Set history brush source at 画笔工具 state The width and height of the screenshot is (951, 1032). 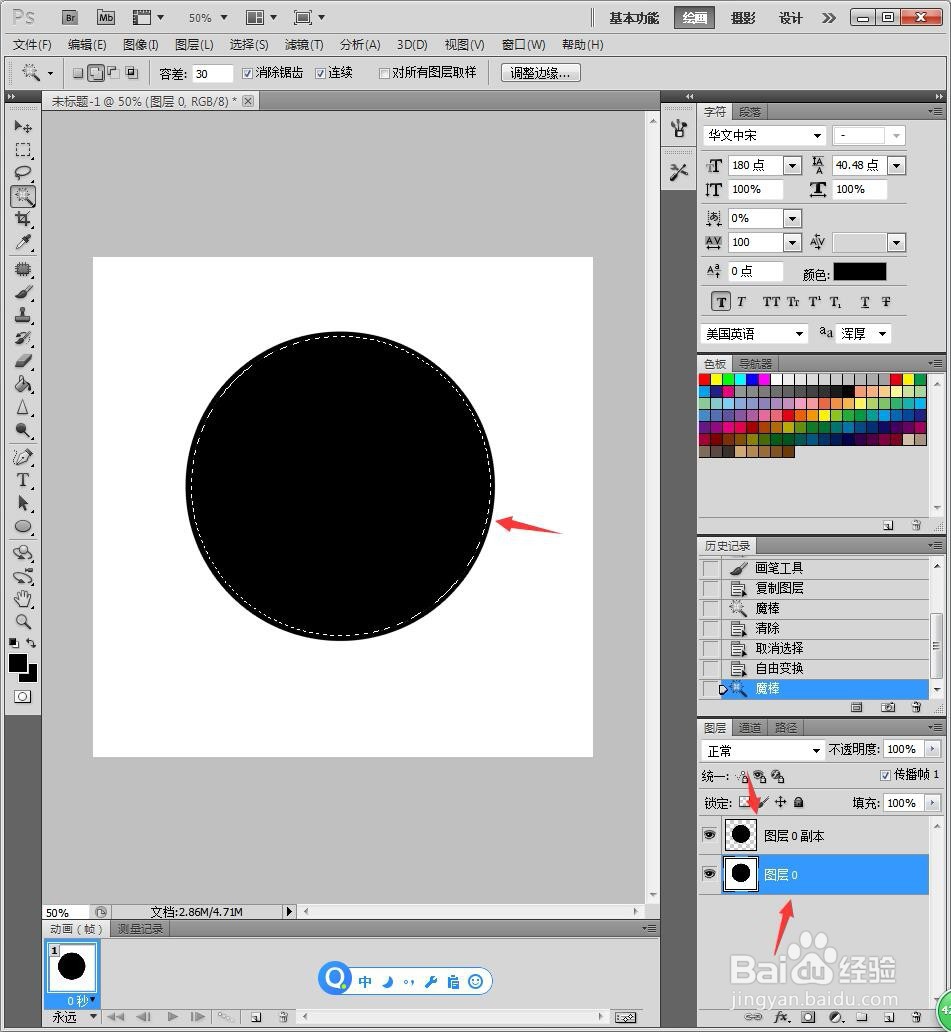tap(711, 568)
